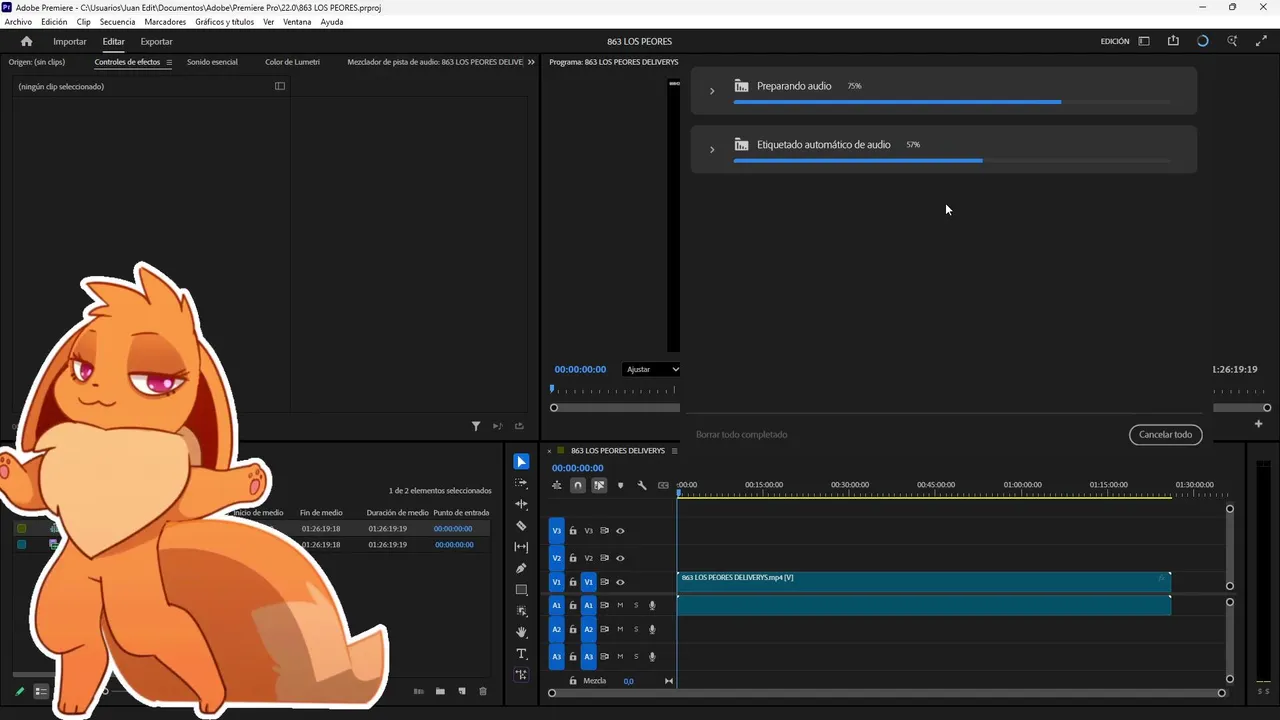Click the Cancelar todo button

(1165, 434)
